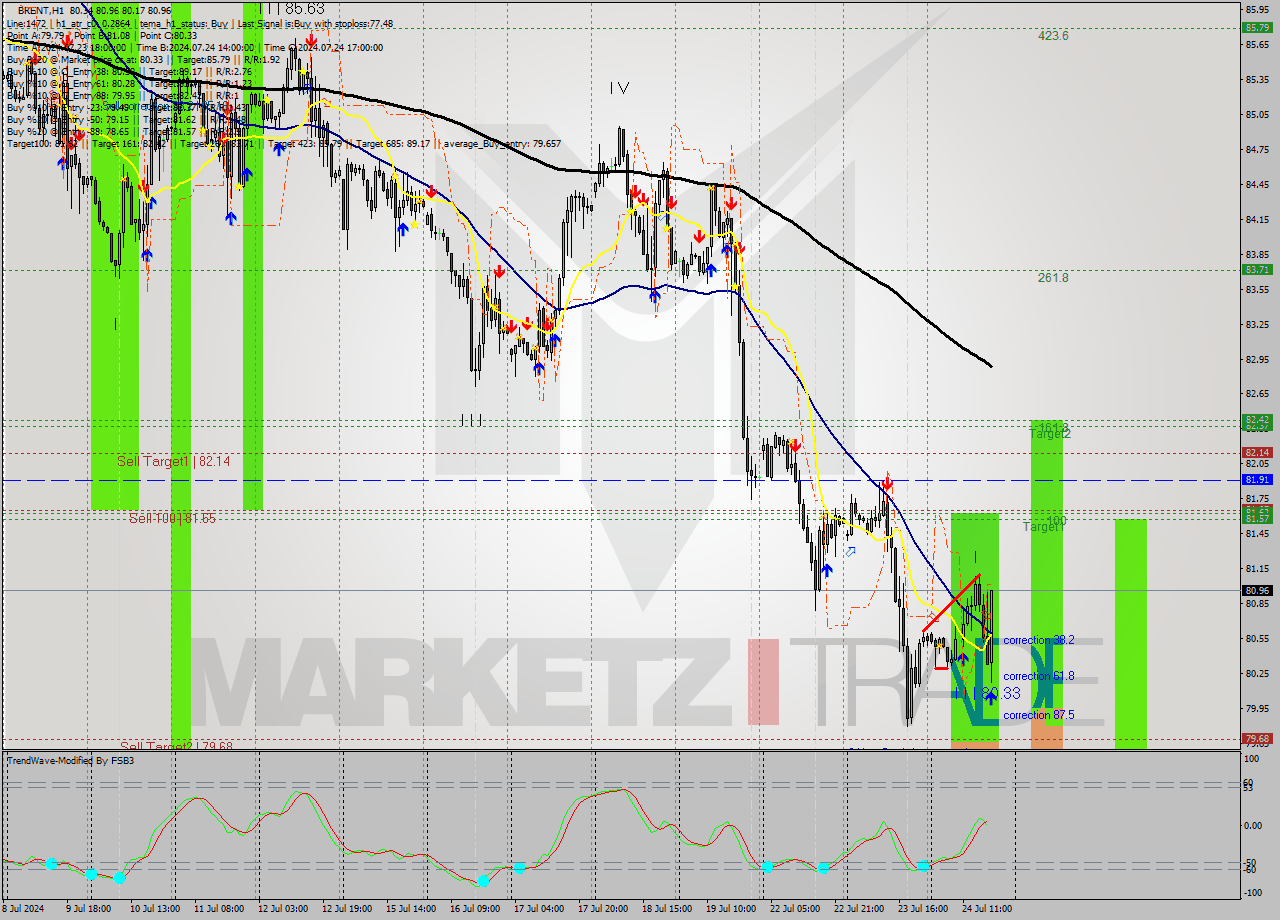Click the 0.00 indicator scale value
This screenshot has width=1280, height=920.
(1254, 825)
